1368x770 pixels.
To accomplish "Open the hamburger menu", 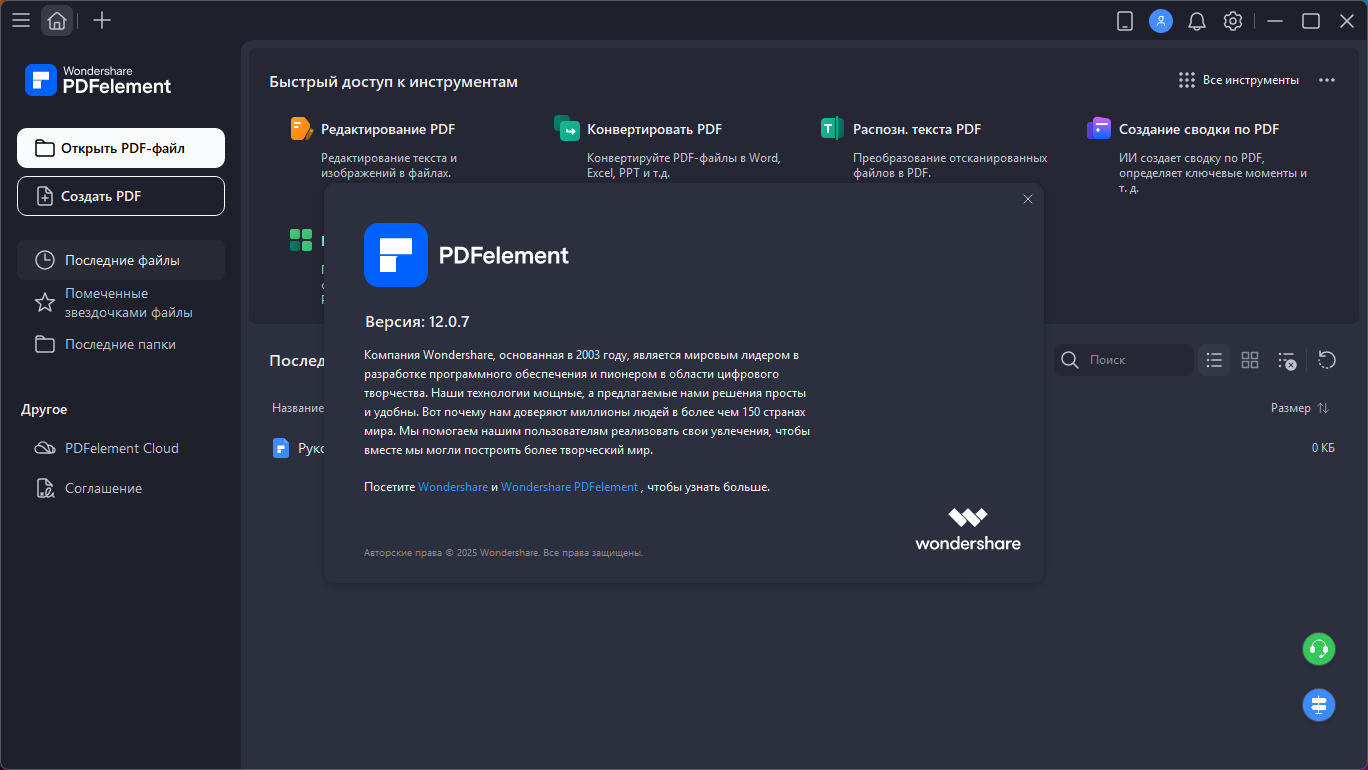I will [21, 20].
